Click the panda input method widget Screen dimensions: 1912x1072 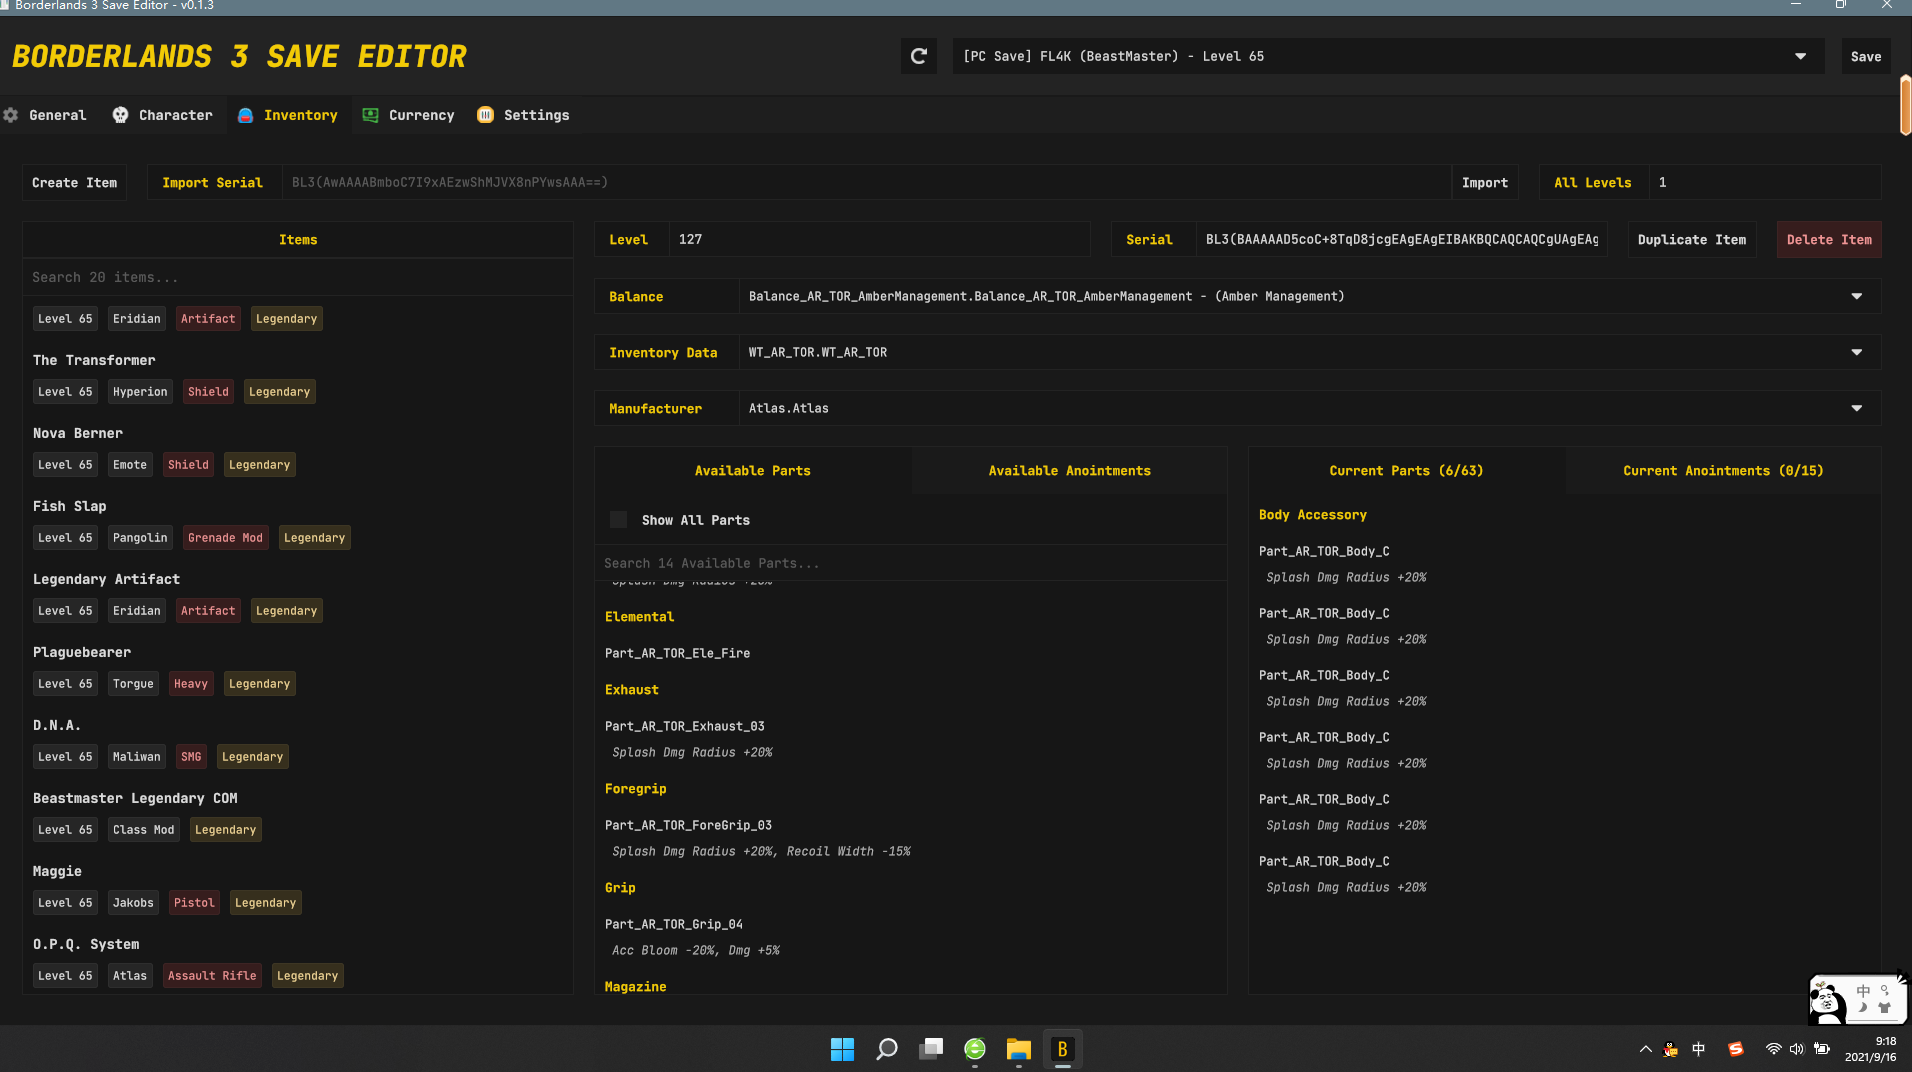click(x=1857, y=998)
